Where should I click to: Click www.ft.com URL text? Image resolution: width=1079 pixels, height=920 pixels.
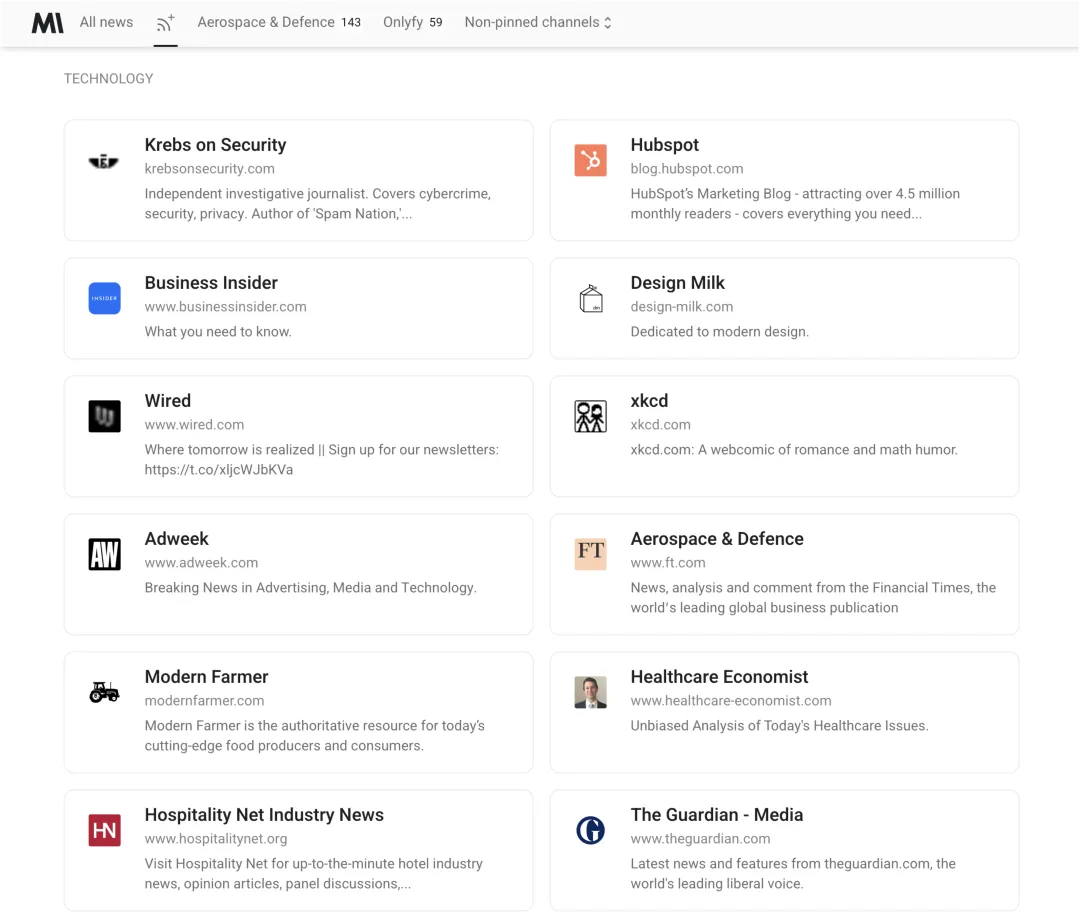click(x=668, y=563)
